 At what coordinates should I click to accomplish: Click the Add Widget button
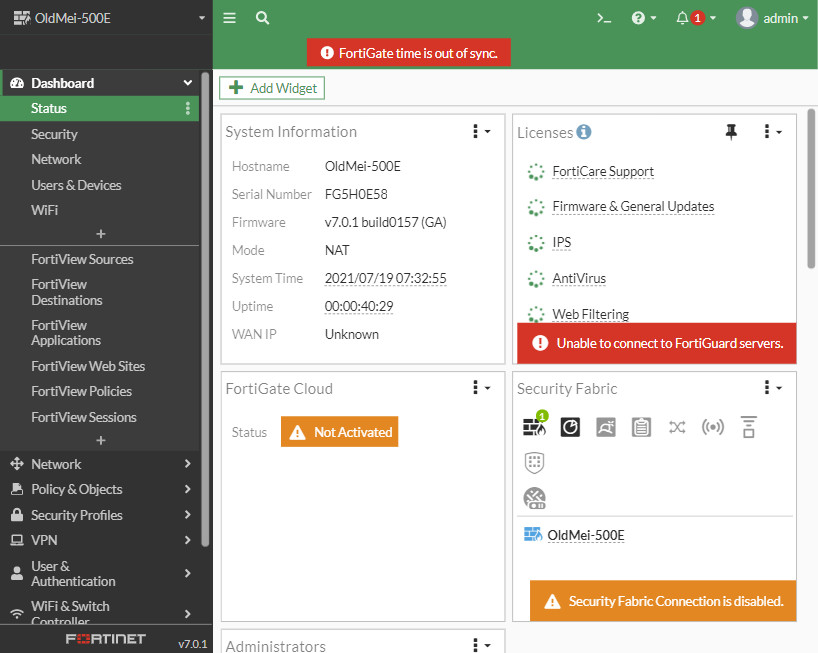pyautogui.click(x=272, y=88)
